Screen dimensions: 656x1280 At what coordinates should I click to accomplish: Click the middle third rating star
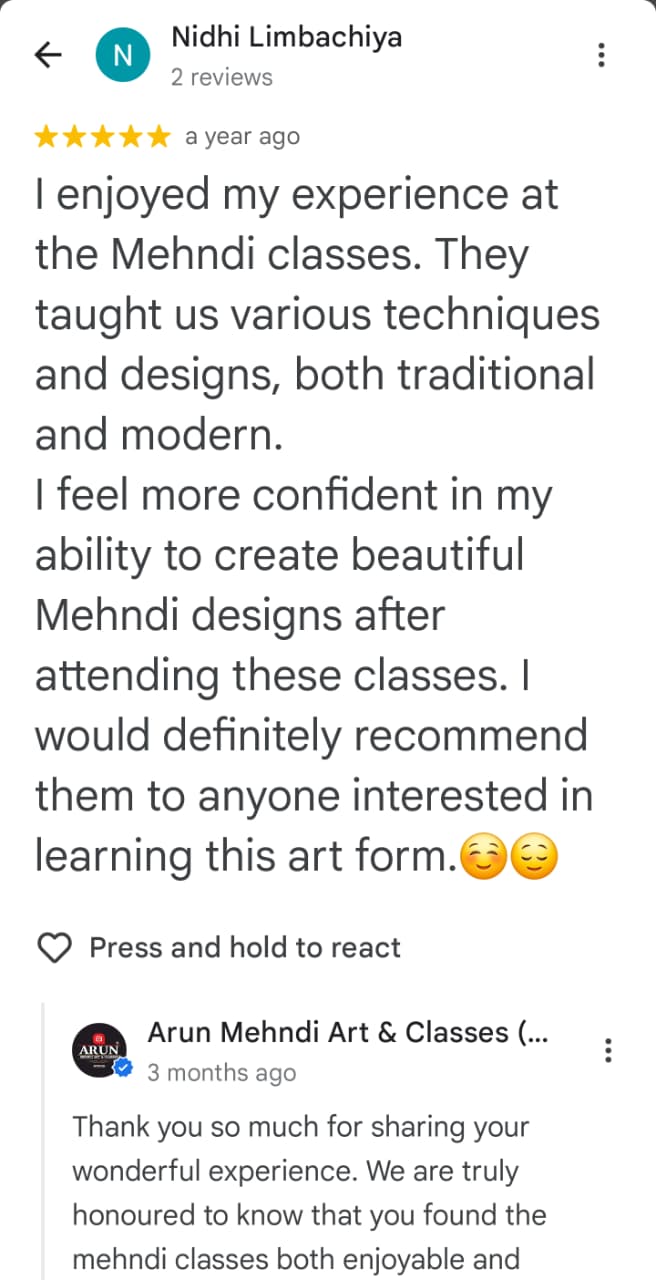103,137
